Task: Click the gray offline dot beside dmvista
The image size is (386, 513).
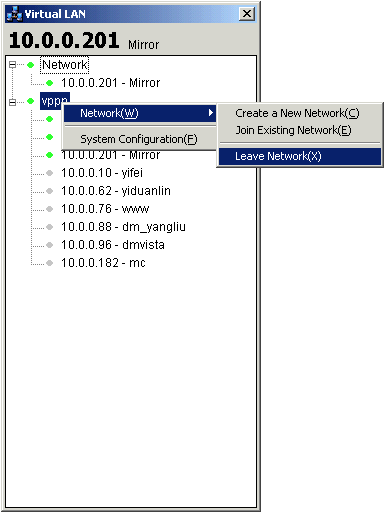Action: tap(50, 245)
